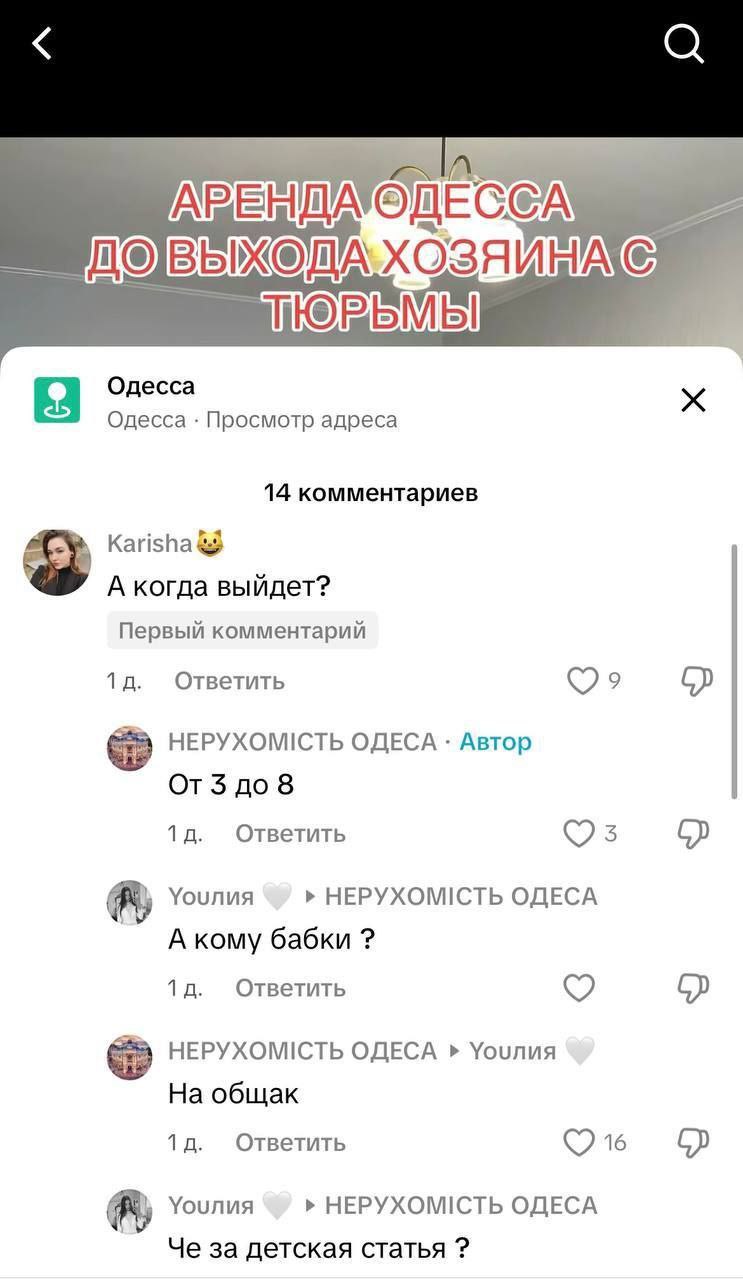
Task: Dislike the "А кому бабки?" comment
Action: 694,988
